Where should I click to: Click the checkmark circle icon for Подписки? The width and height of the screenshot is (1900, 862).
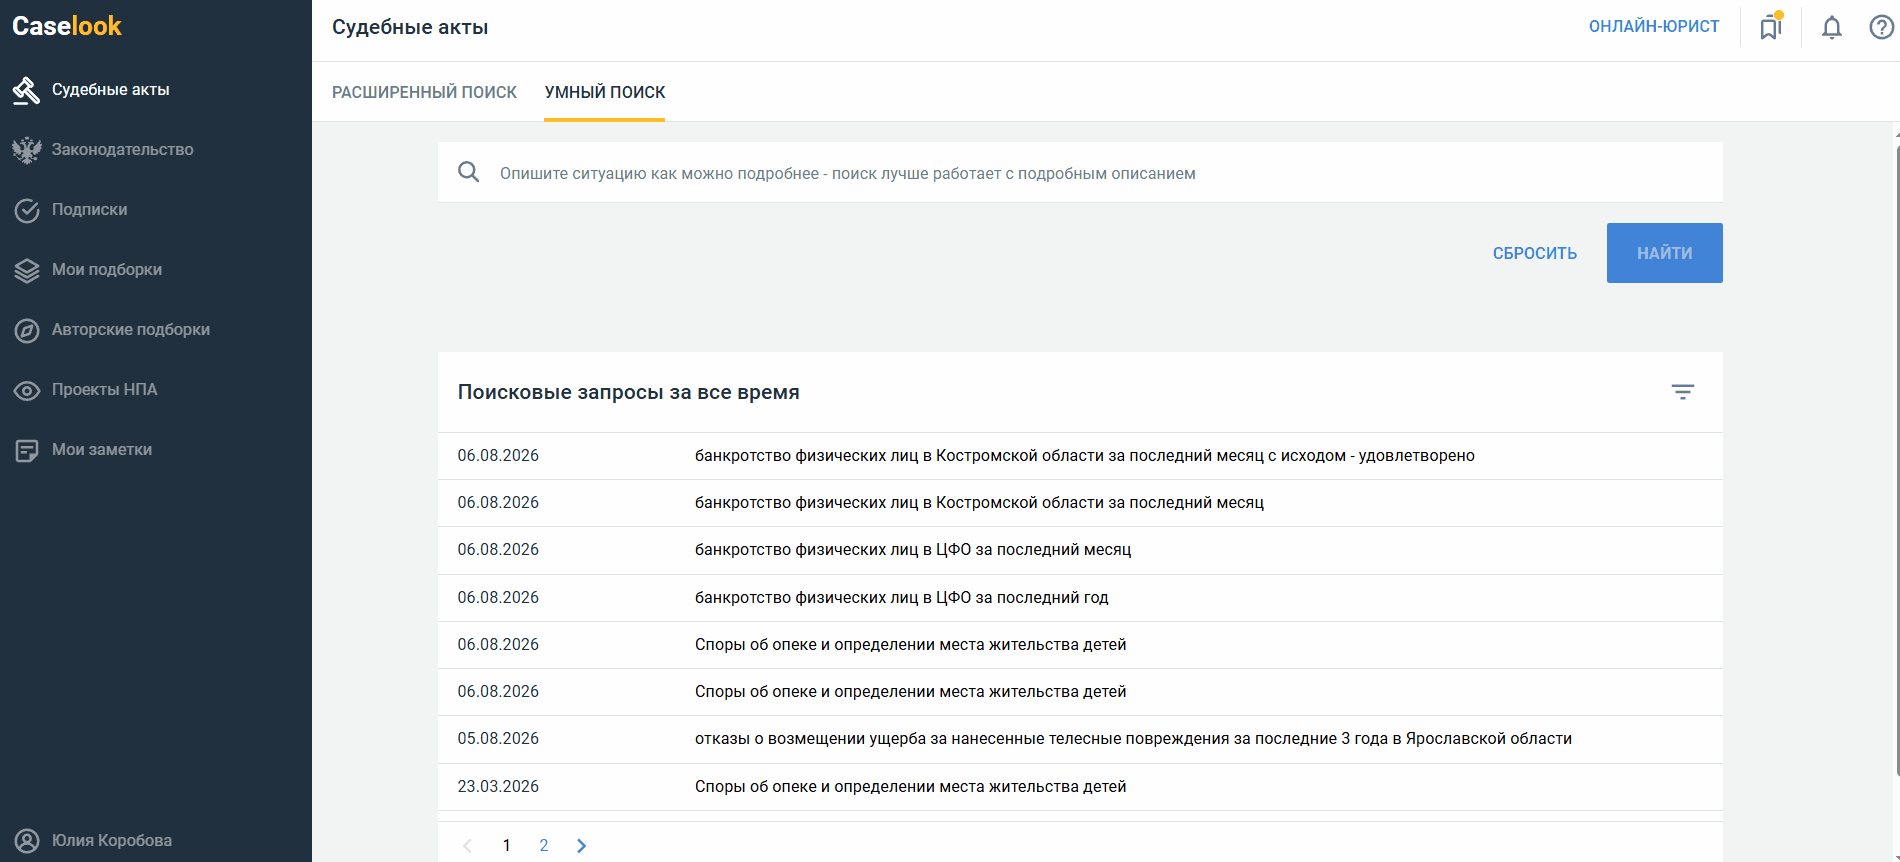(26, 210)
